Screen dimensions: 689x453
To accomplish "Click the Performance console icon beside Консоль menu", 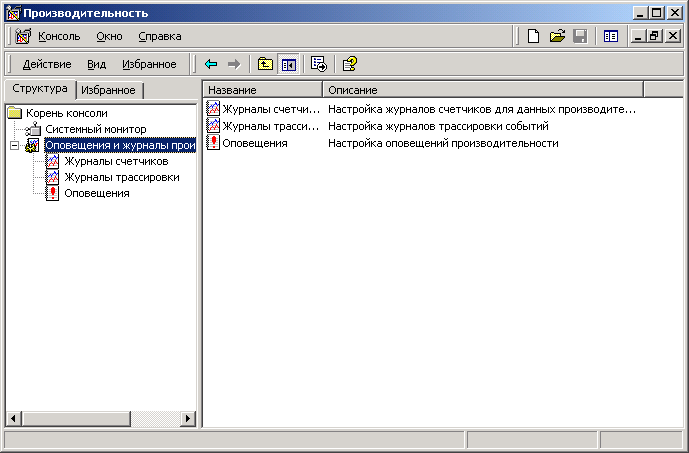I will 23,36.
